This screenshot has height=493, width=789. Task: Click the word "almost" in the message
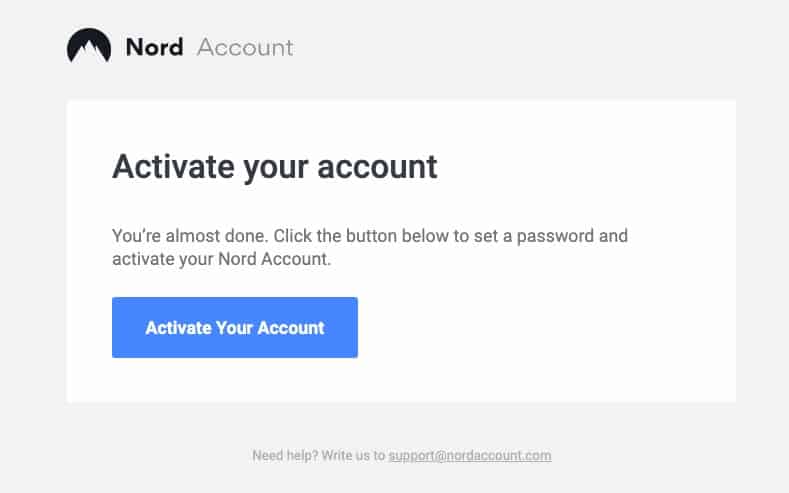(x=196, y=237)
